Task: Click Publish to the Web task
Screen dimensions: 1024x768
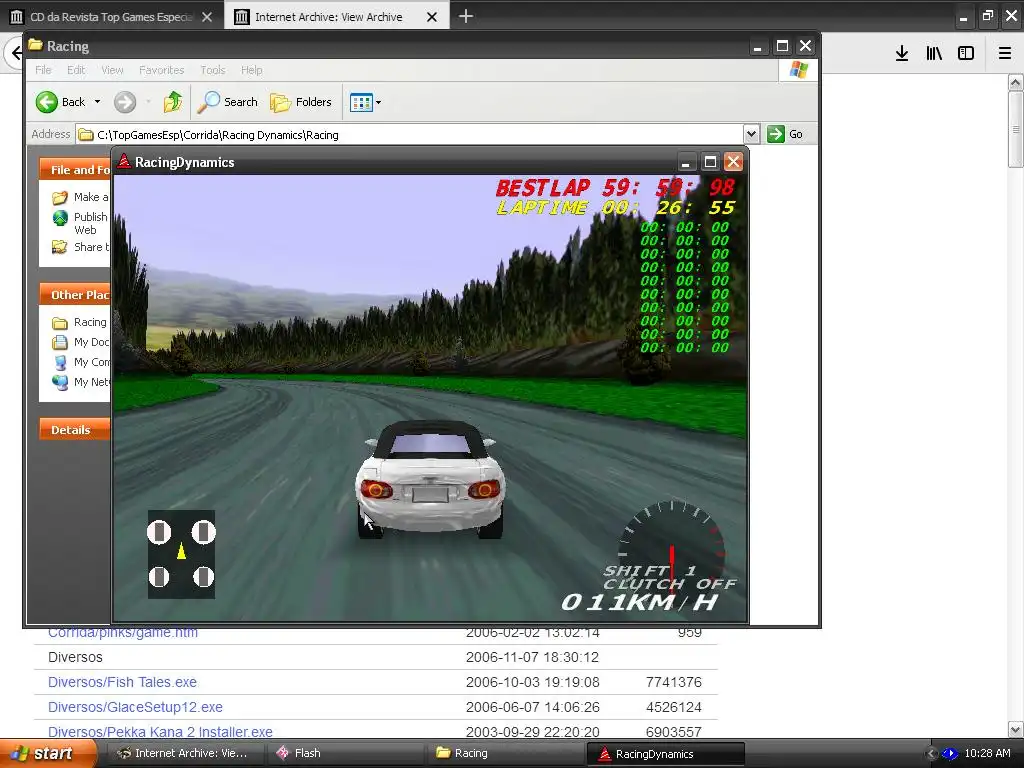Action: [x=80, y=223]
